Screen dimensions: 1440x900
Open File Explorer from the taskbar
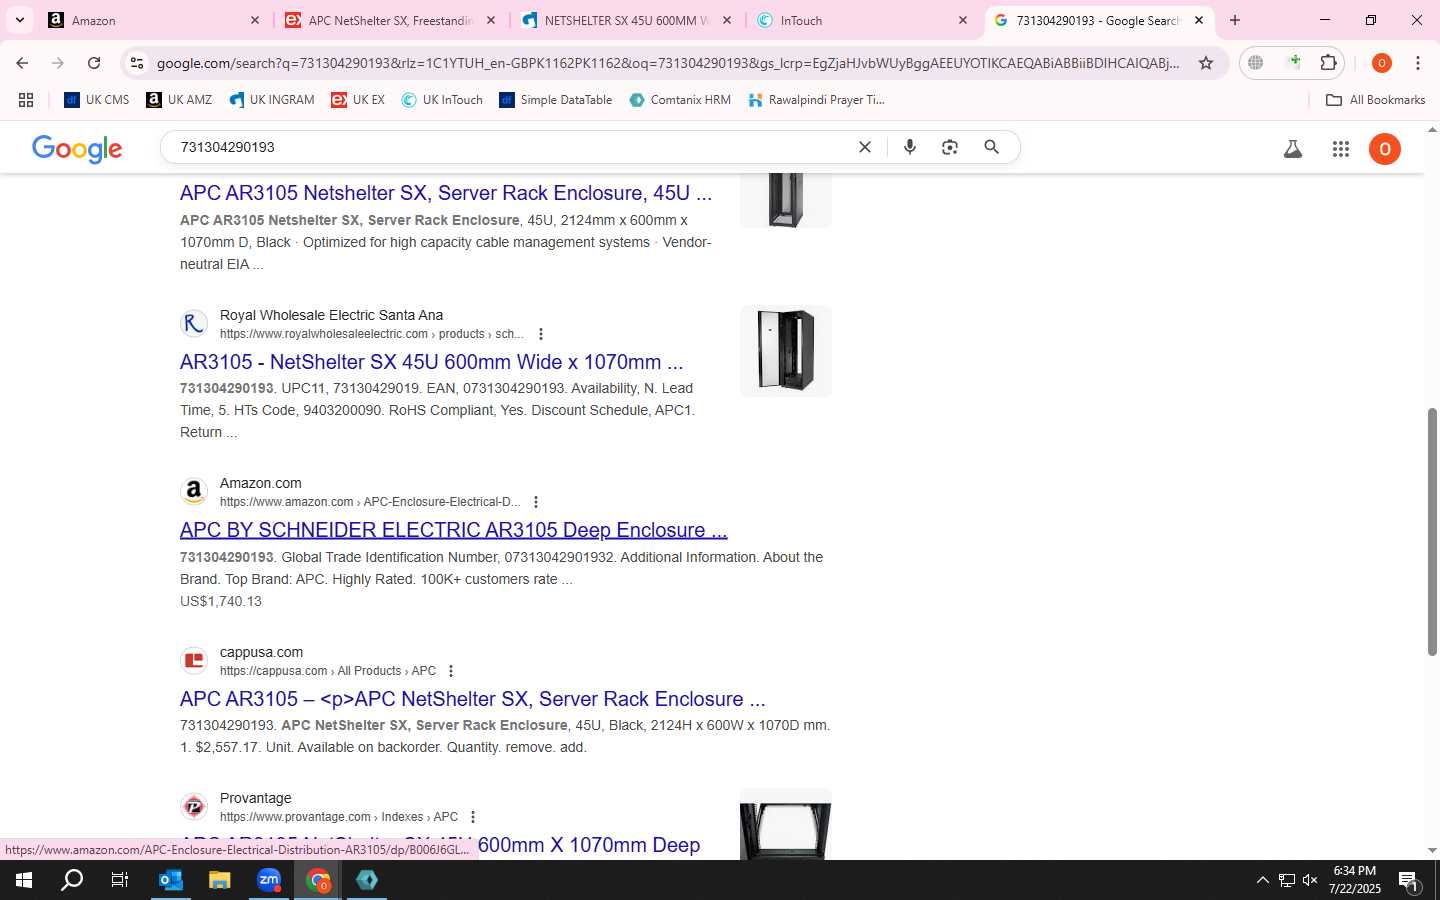click(x=219, y=880)
